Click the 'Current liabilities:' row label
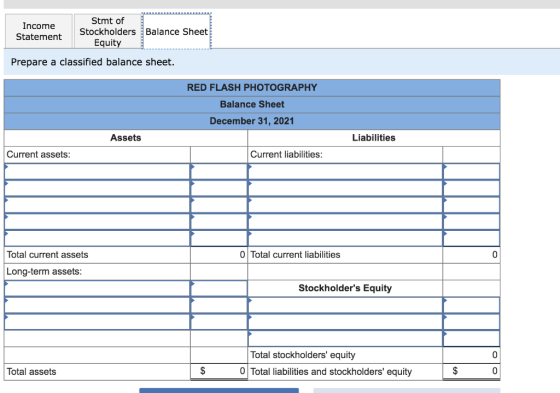Screen dimensions: 560x393 (x=286, y=154)
